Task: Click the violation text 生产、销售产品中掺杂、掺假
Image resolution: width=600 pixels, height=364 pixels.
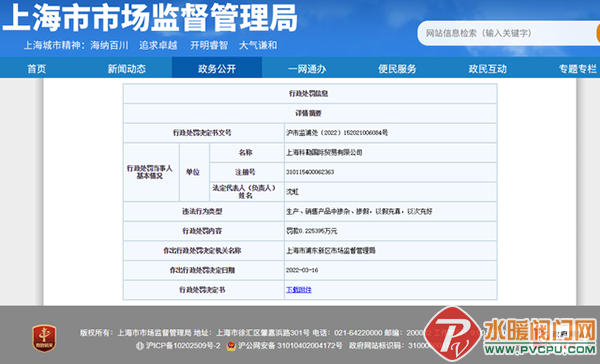Action: (328, 211)
